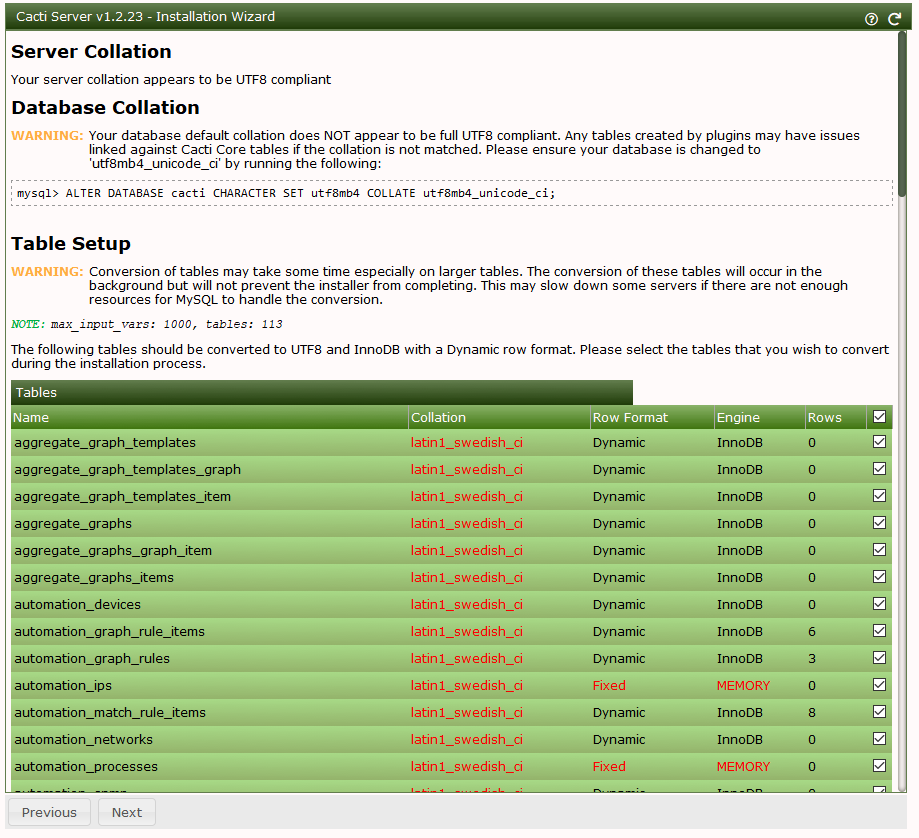
Task: Click InnoDB engine value for automation_devices
Action: click(x=740, y=604)
